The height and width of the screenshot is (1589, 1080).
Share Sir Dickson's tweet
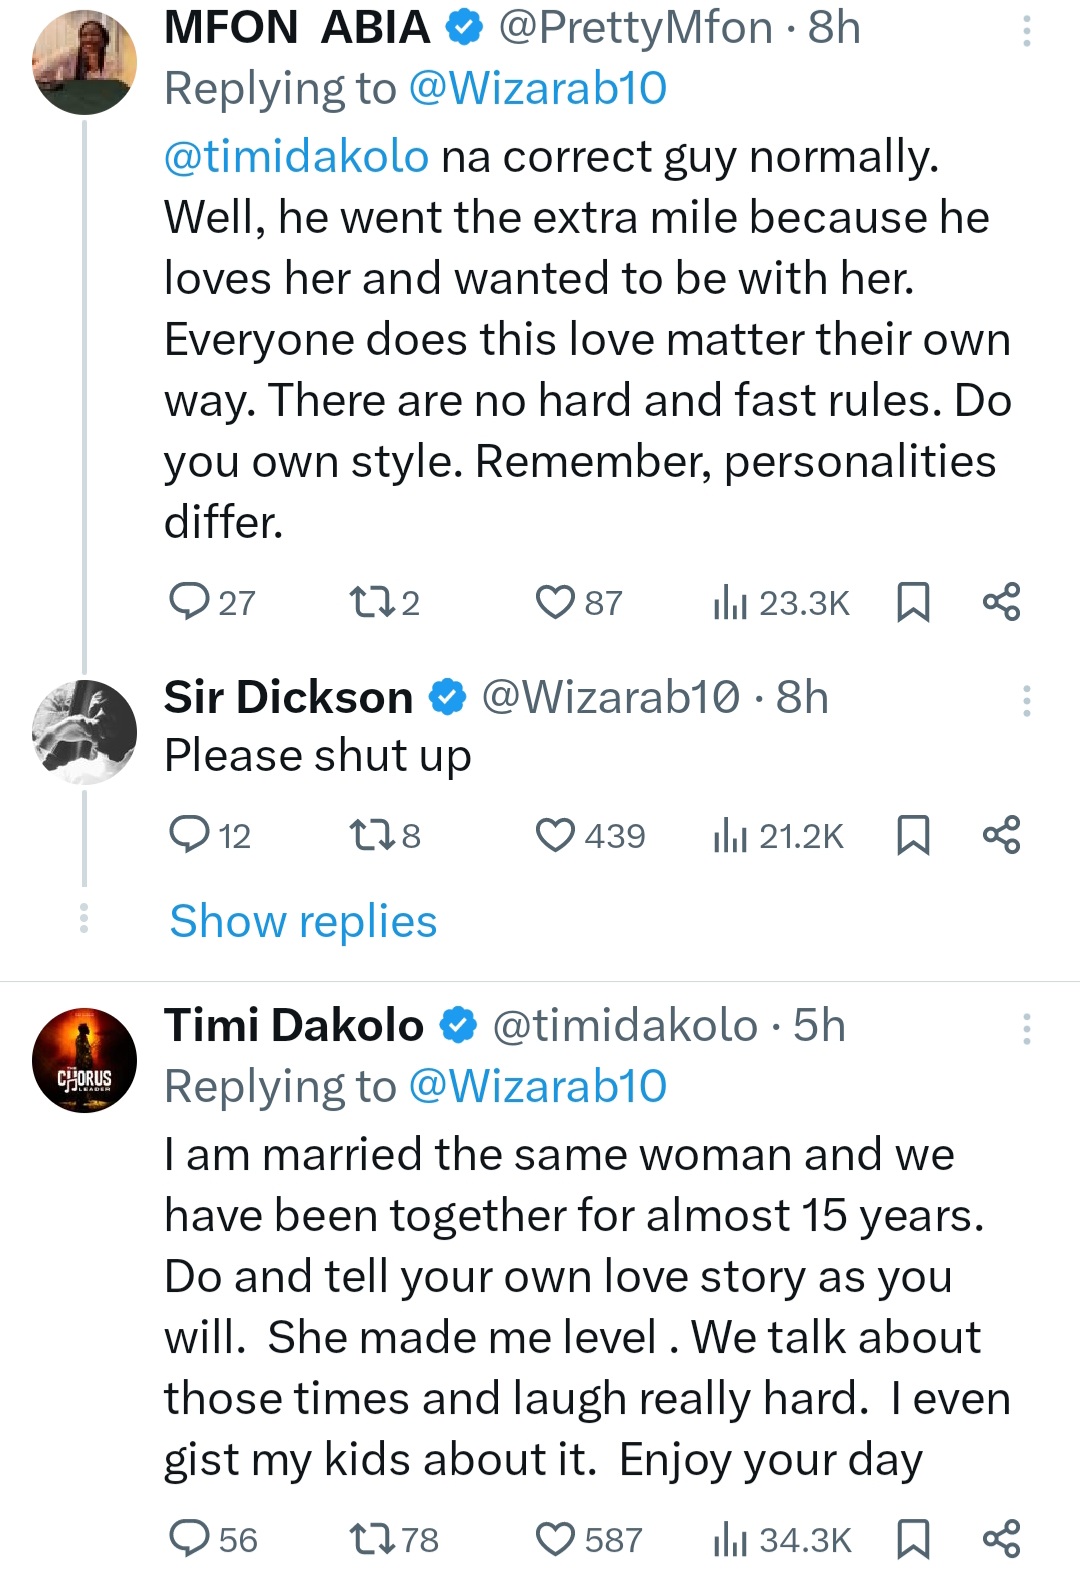point(1001,835)
